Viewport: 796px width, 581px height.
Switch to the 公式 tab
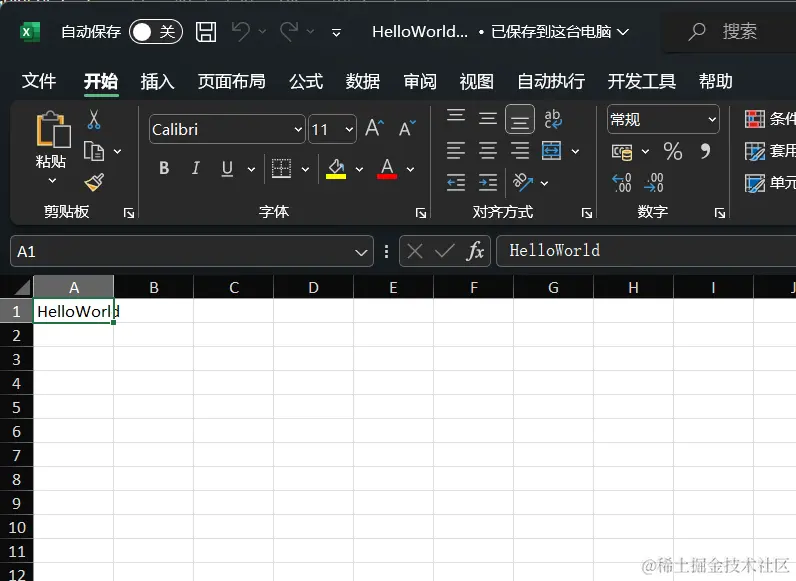[306, 81]
